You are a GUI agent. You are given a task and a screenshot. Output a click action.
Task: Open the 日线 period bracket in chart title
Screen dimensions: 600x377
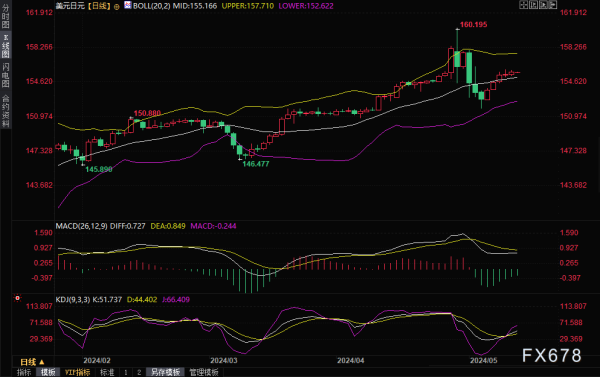tap(99, 6)
